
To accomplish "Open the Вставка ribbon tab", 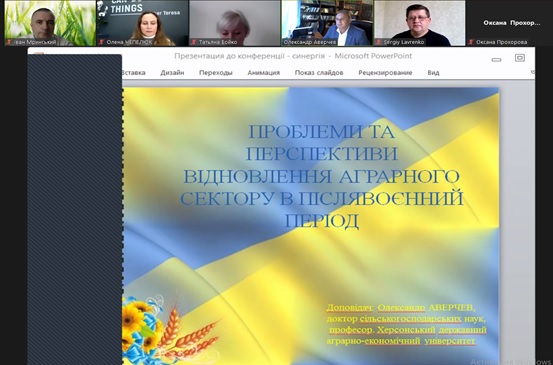I will click(x=133, y=73).
